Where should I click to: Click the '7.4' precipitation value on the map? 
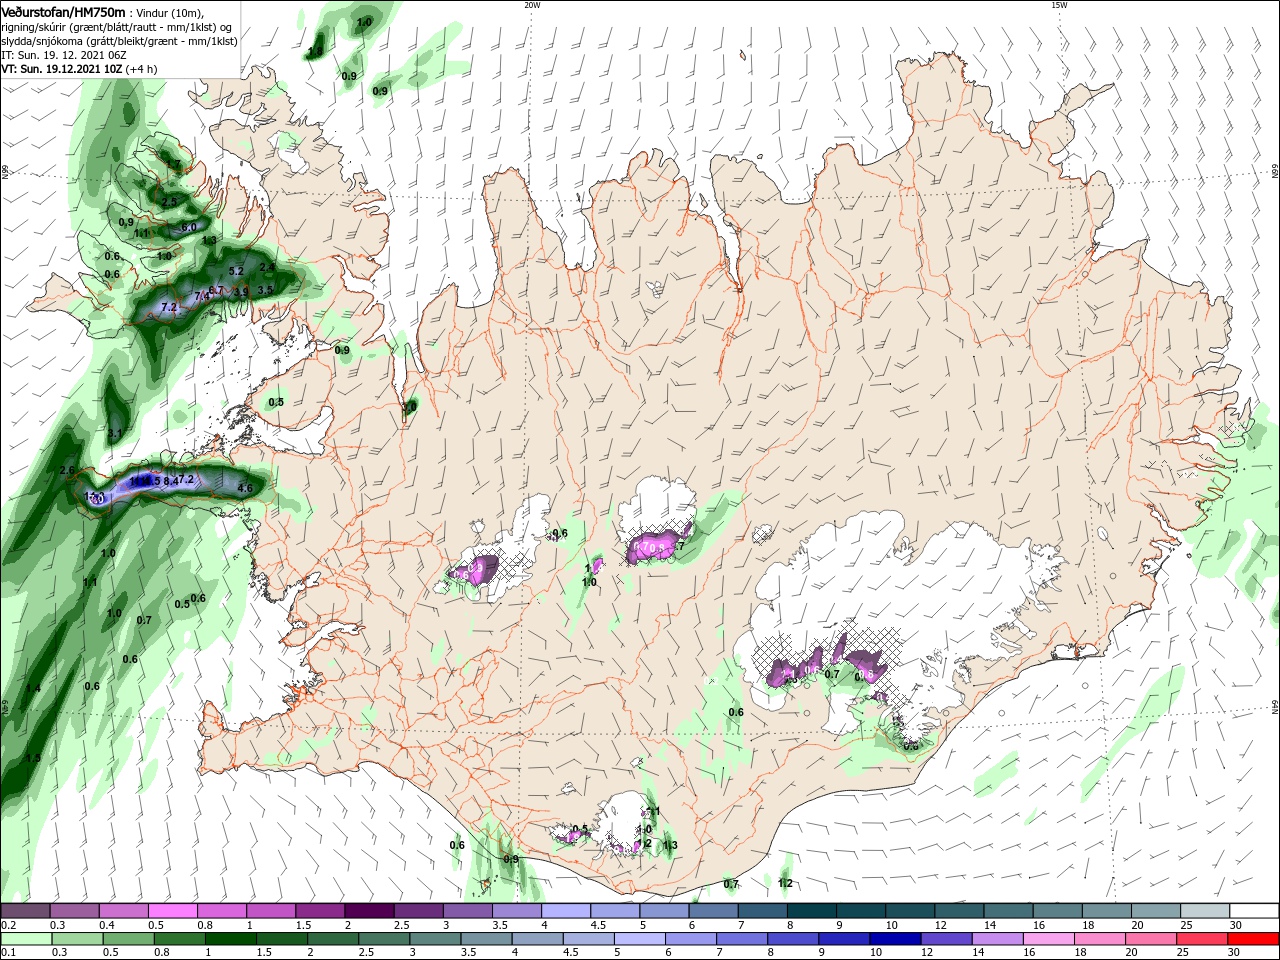202,296
